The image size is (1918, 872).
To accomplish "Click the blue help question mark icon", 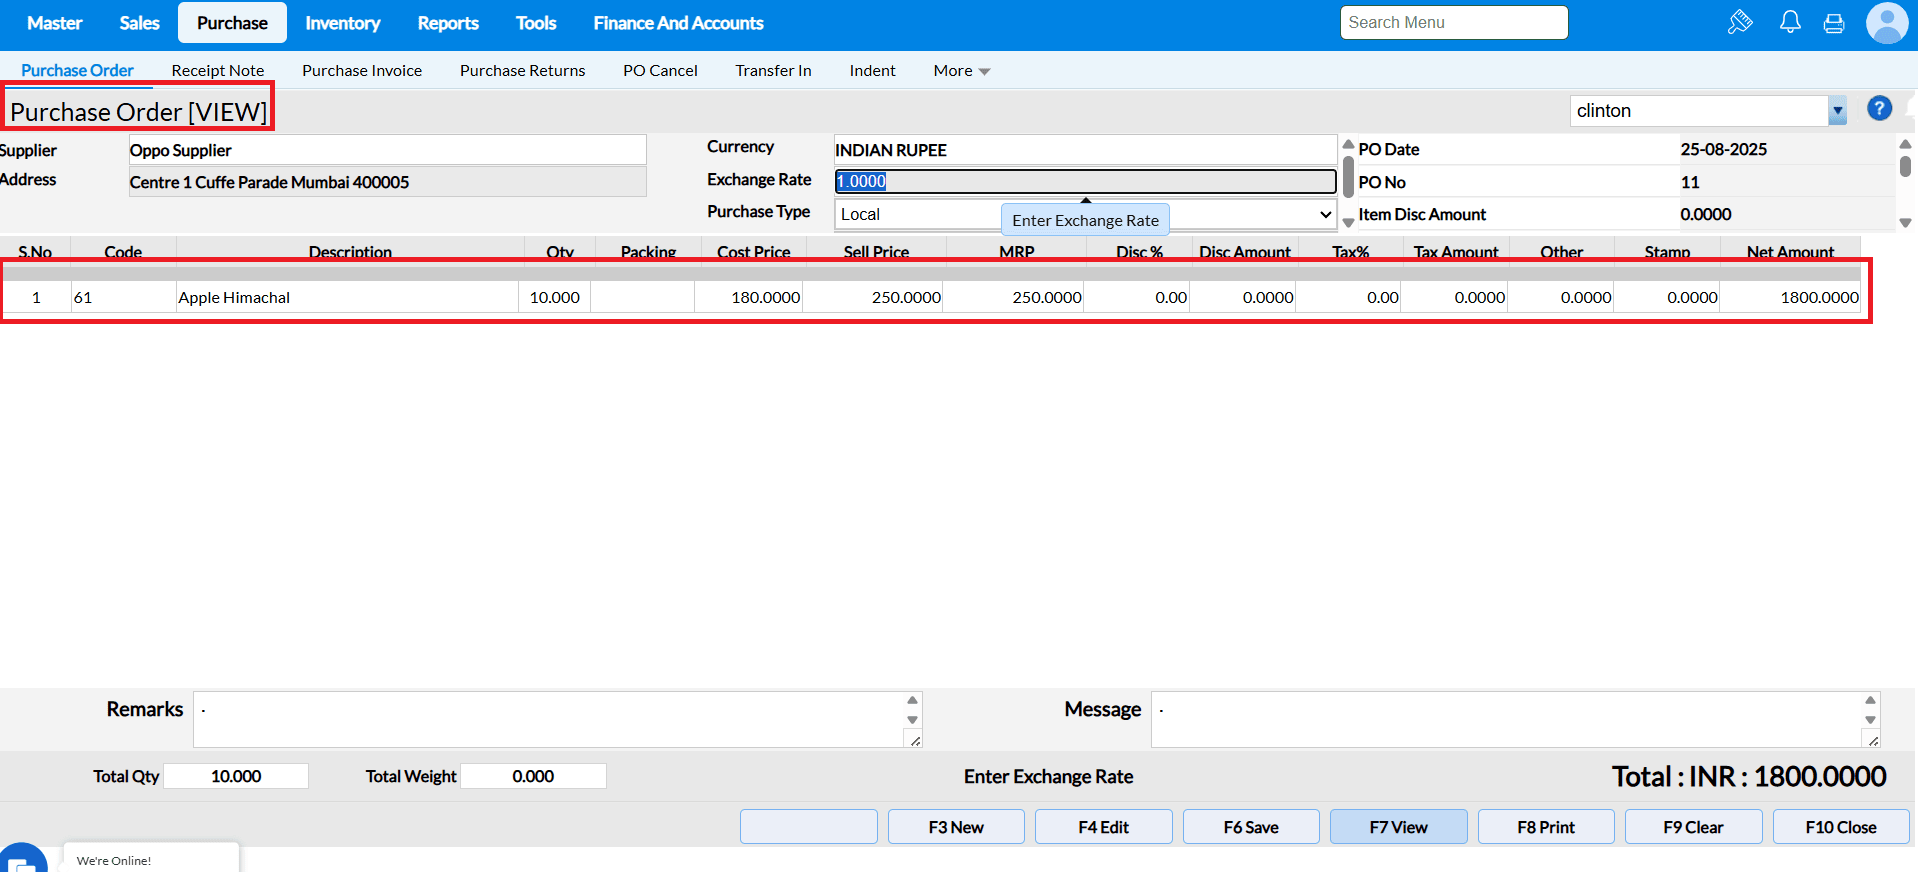I will point(1879,109).
